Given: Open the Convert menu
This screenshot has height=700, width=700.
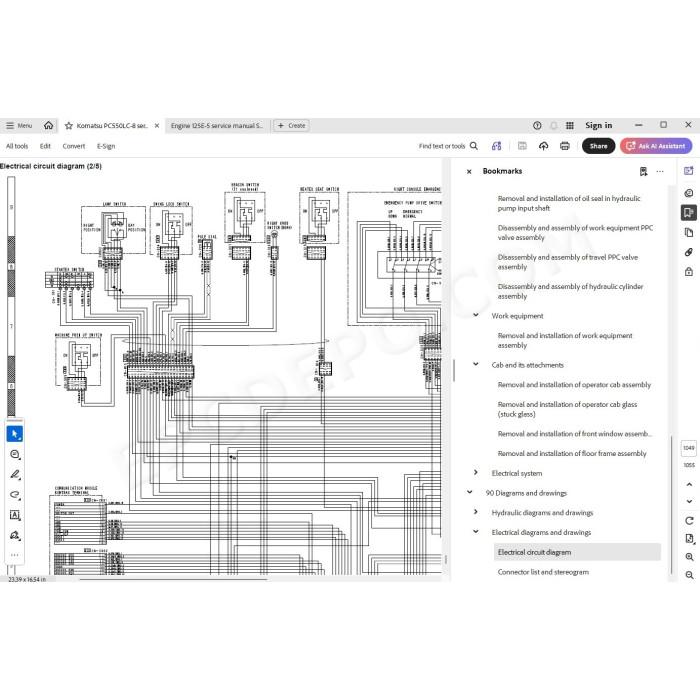Looking at the screenshot, I should click(74, 146).
